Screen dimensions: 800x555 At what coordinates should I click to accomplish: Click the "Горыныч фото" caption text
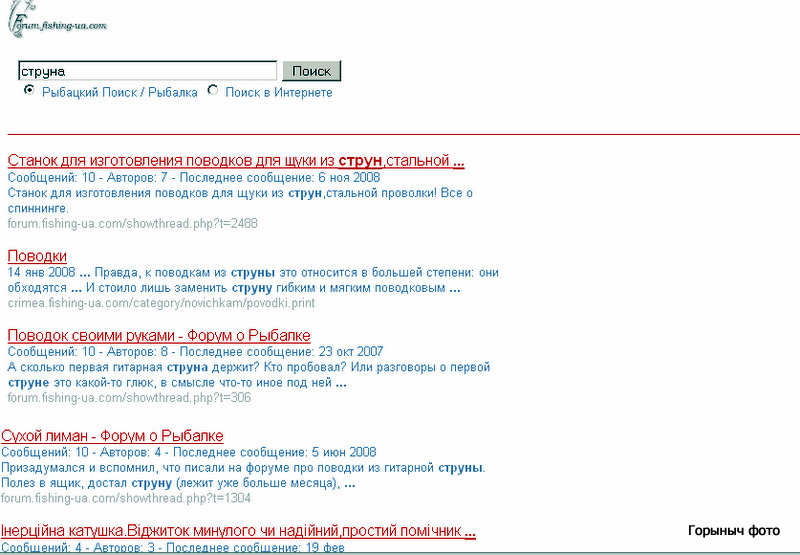[x=733, y=530]
